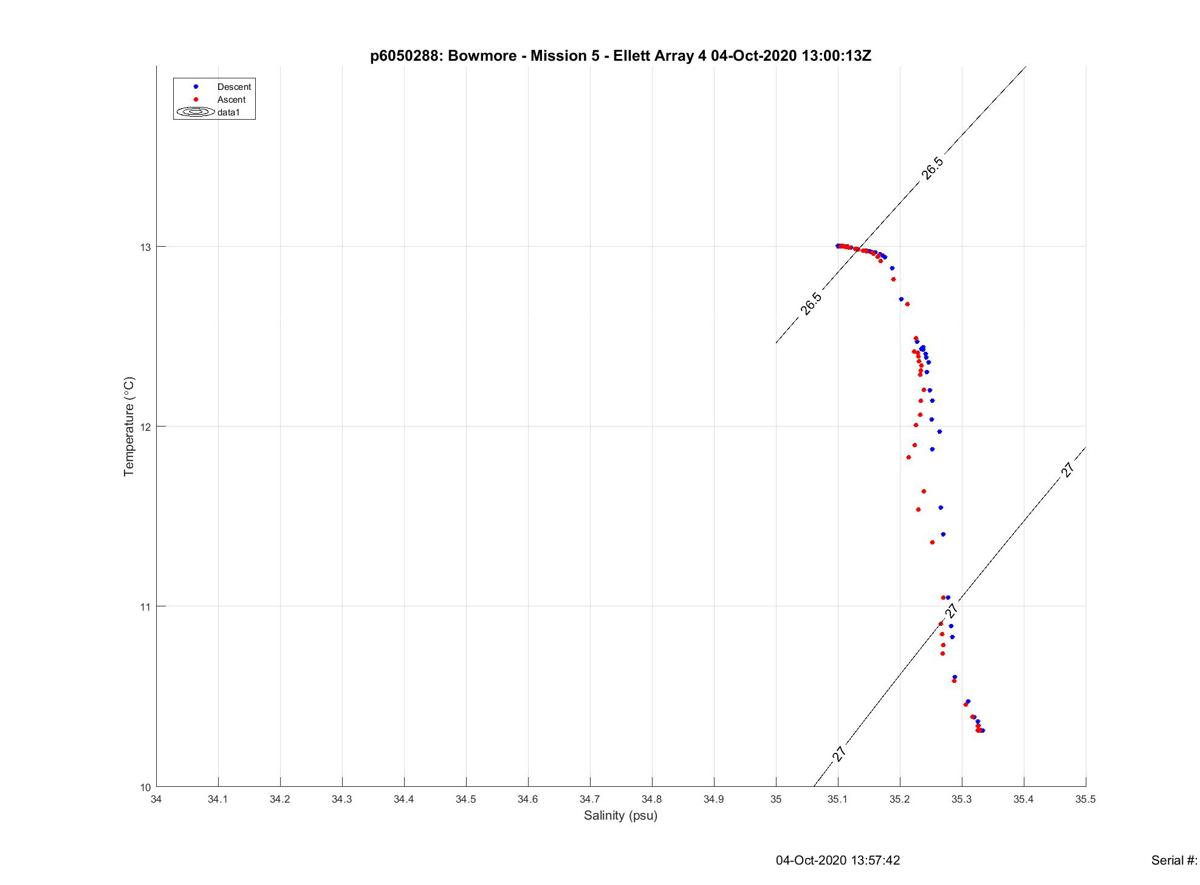The image size is (1200, 885).
Task: Click the 10 tick on temperature axis
Action: [x=146, y=787]
